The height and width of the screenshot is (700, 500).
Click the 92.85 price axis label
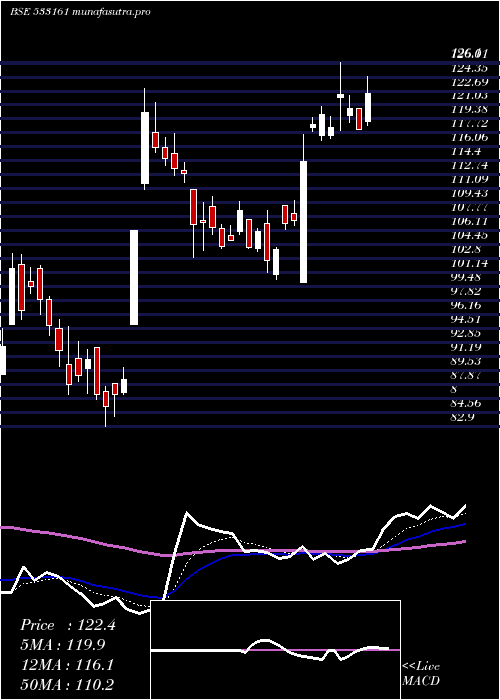coord(466,333)
